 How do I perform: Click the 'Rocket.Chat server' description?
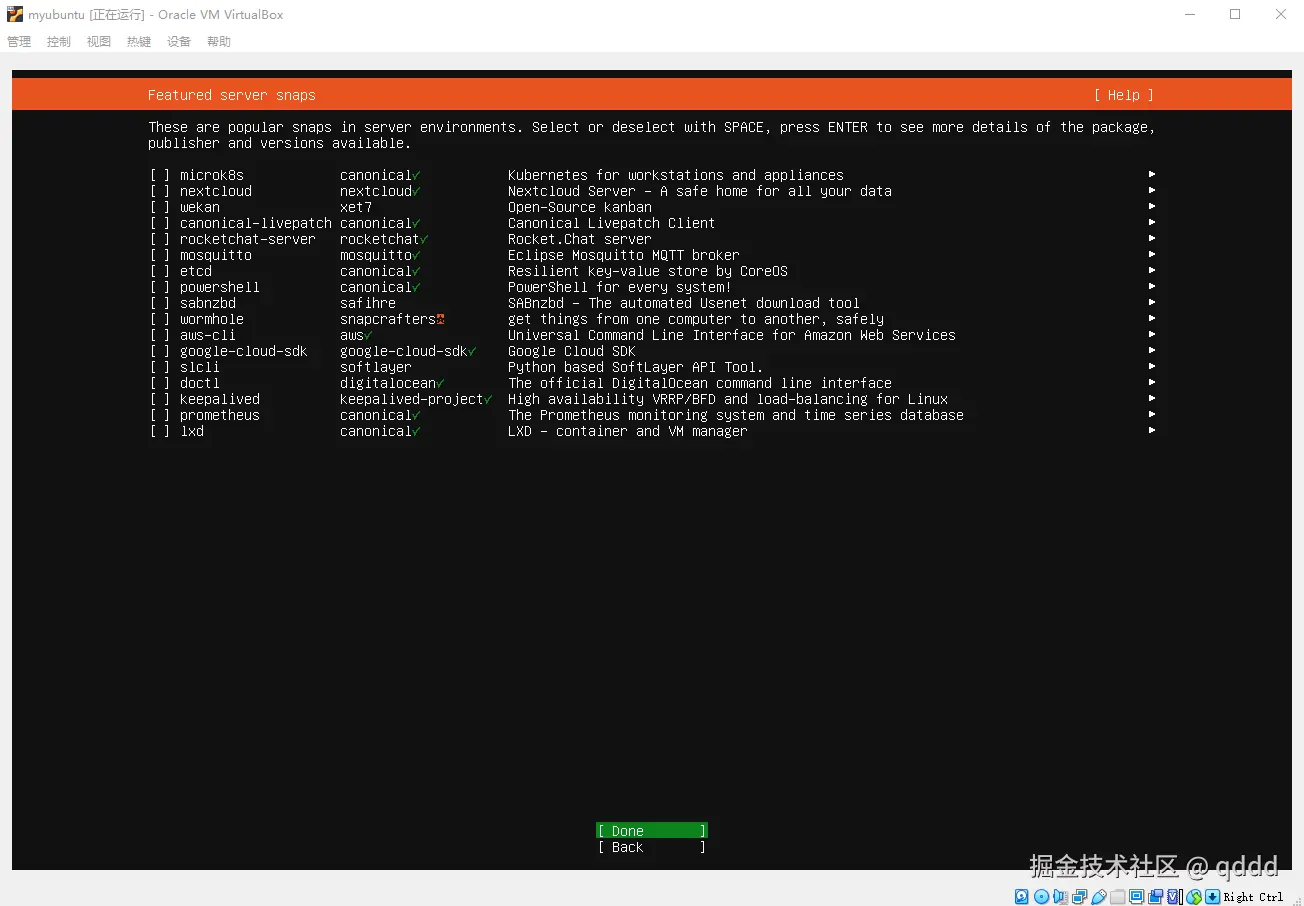(580, 239)
